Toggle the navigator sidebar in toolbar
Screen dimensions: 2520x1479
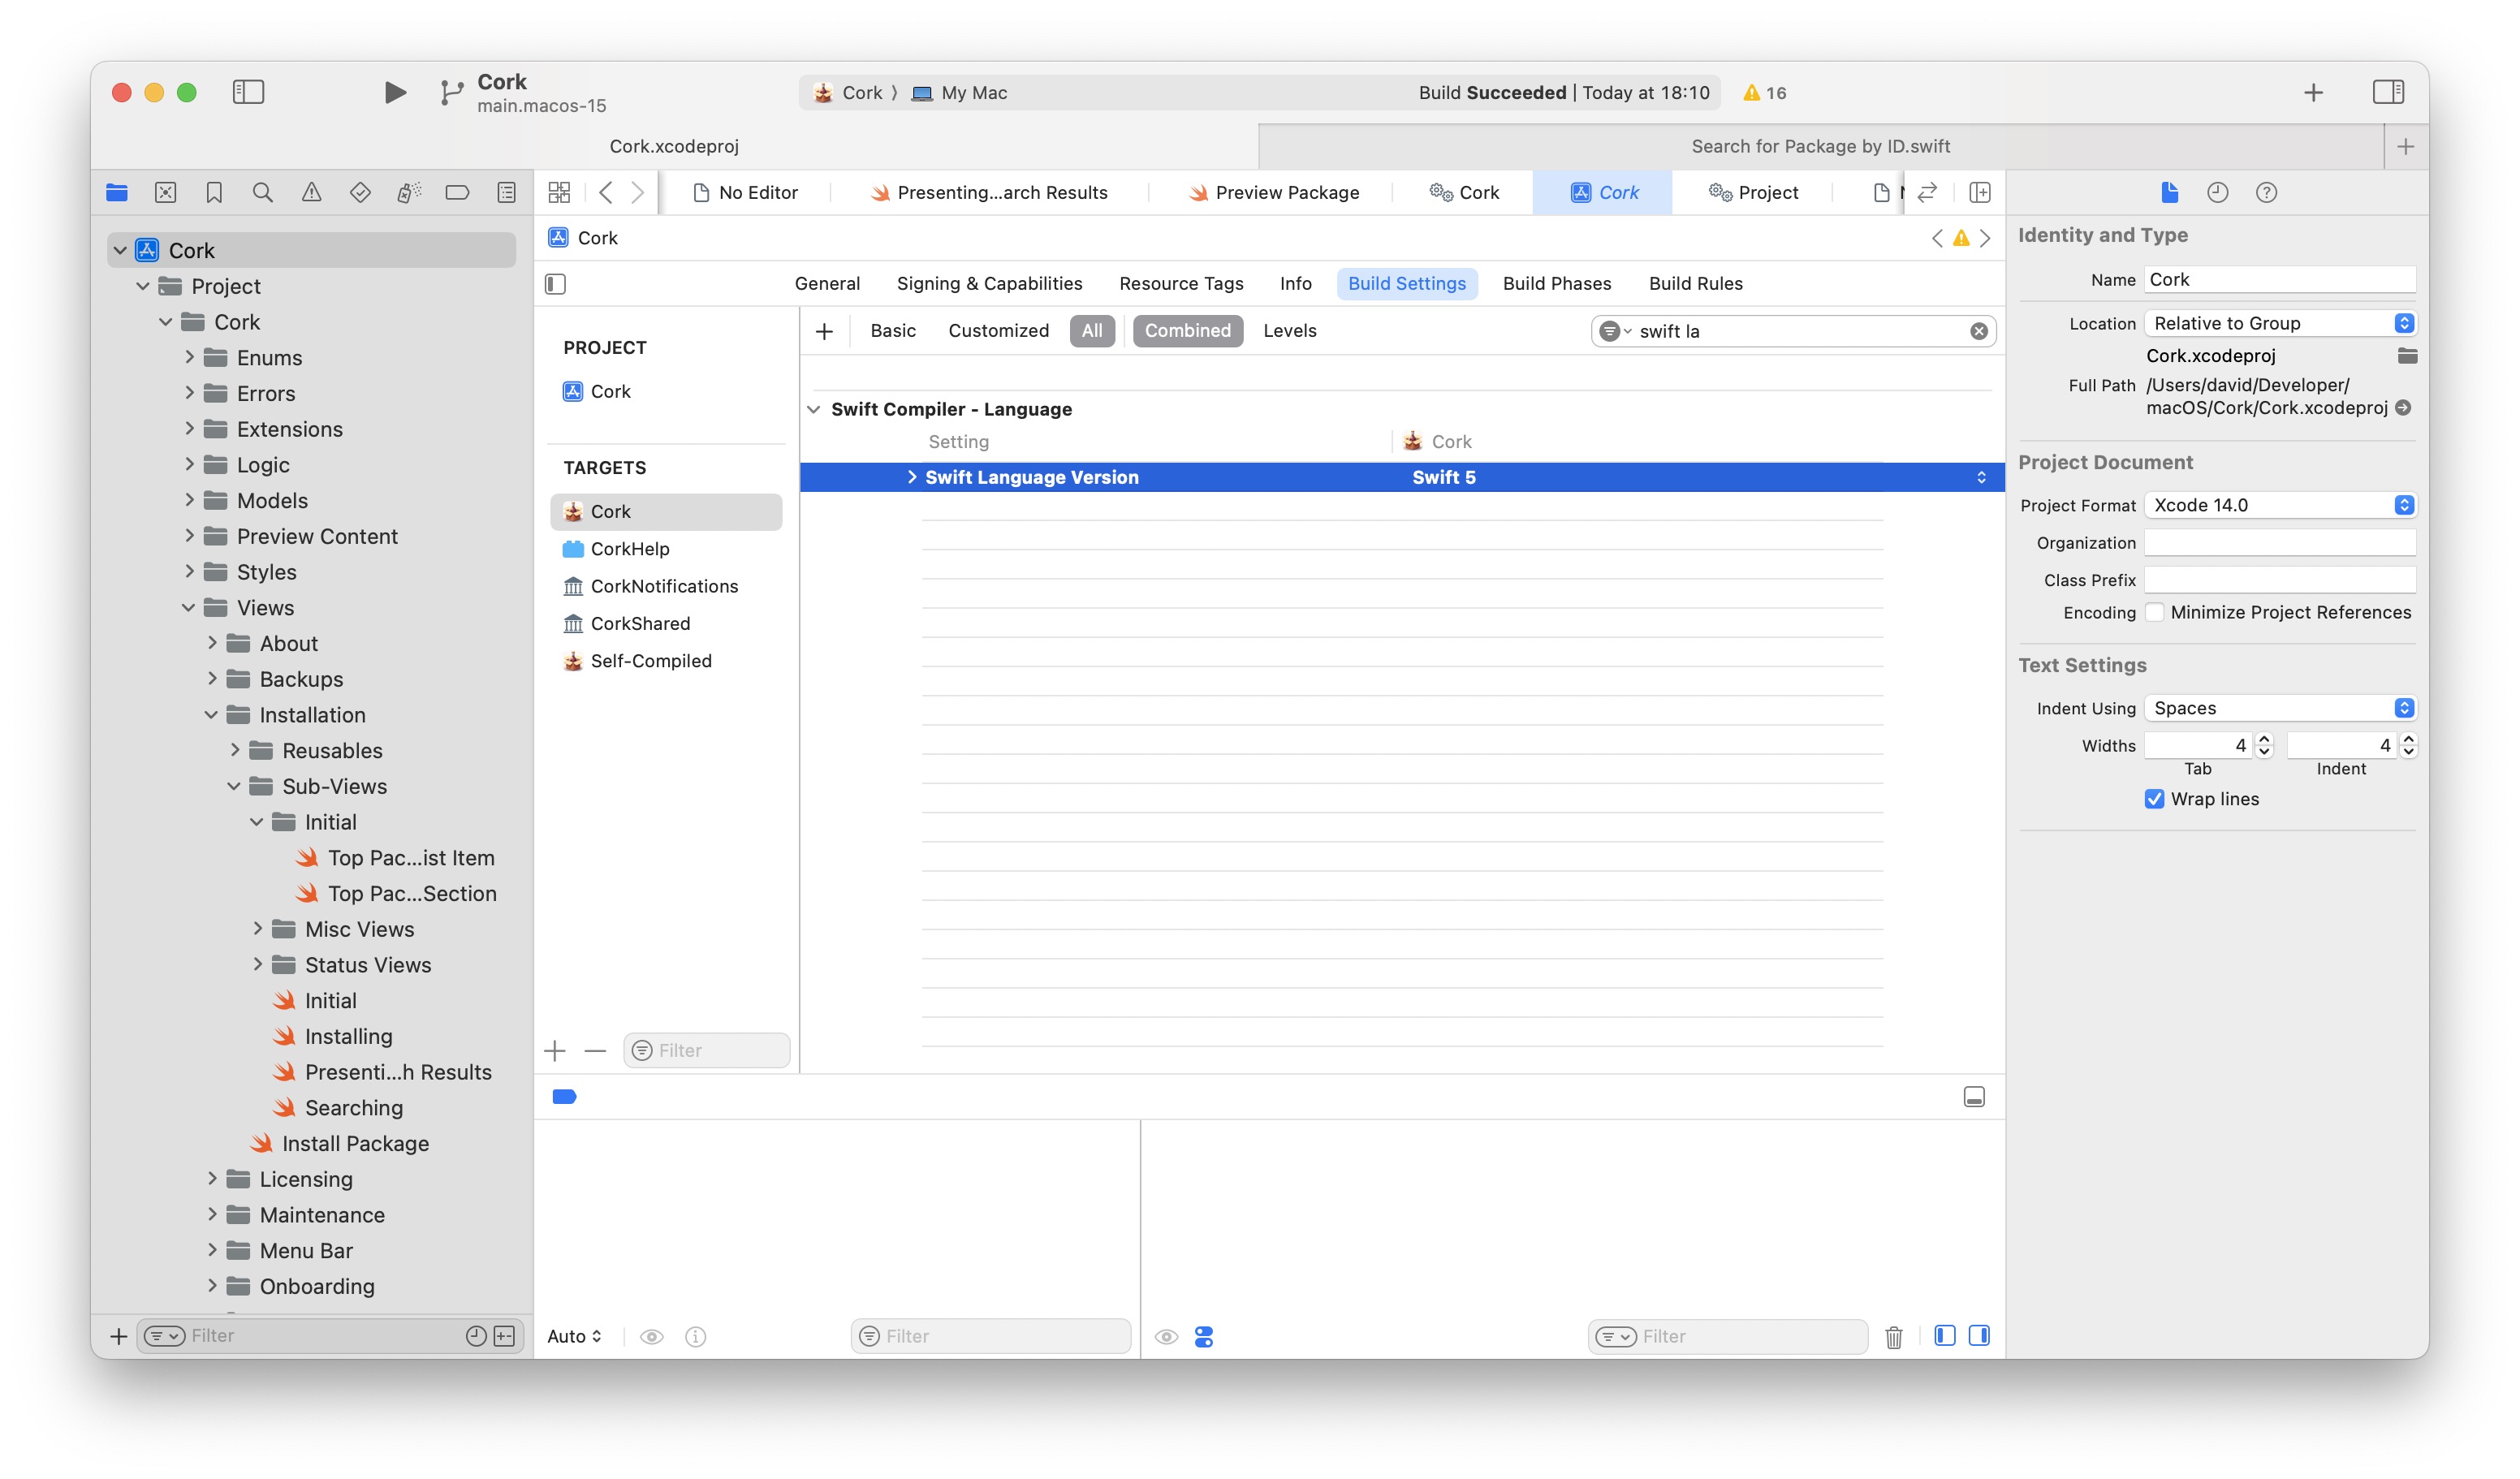248,92
